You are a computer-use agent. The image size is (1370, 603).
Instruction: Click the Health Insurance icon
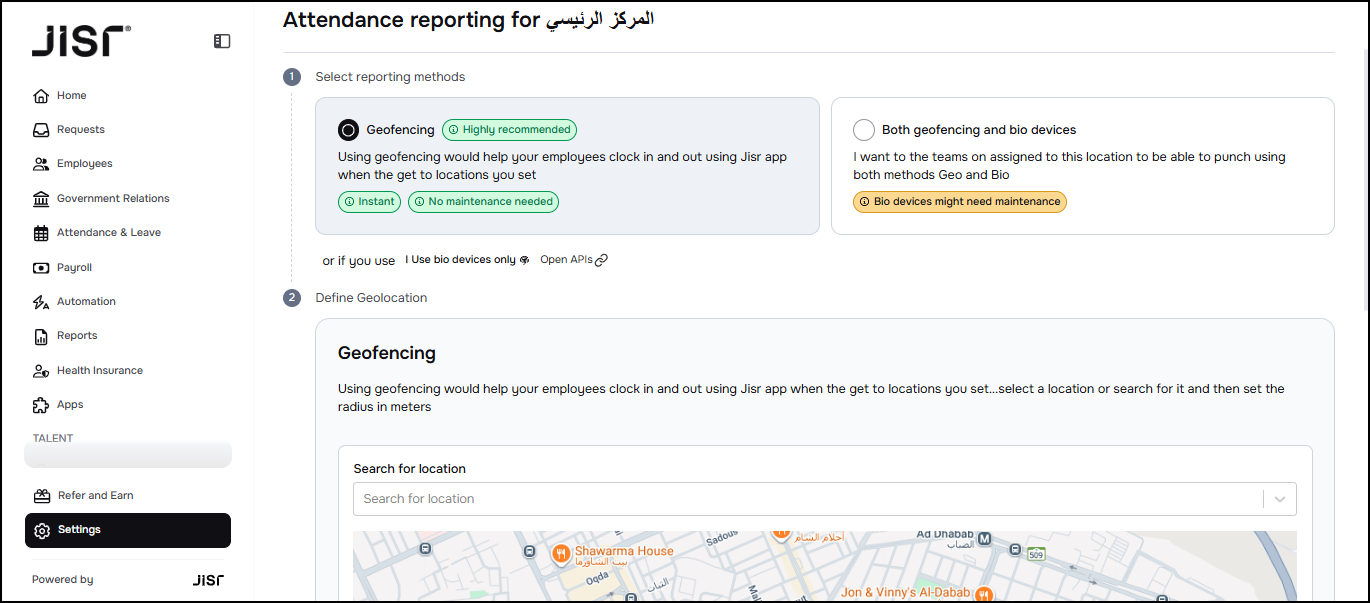click(x=41, y=371)
